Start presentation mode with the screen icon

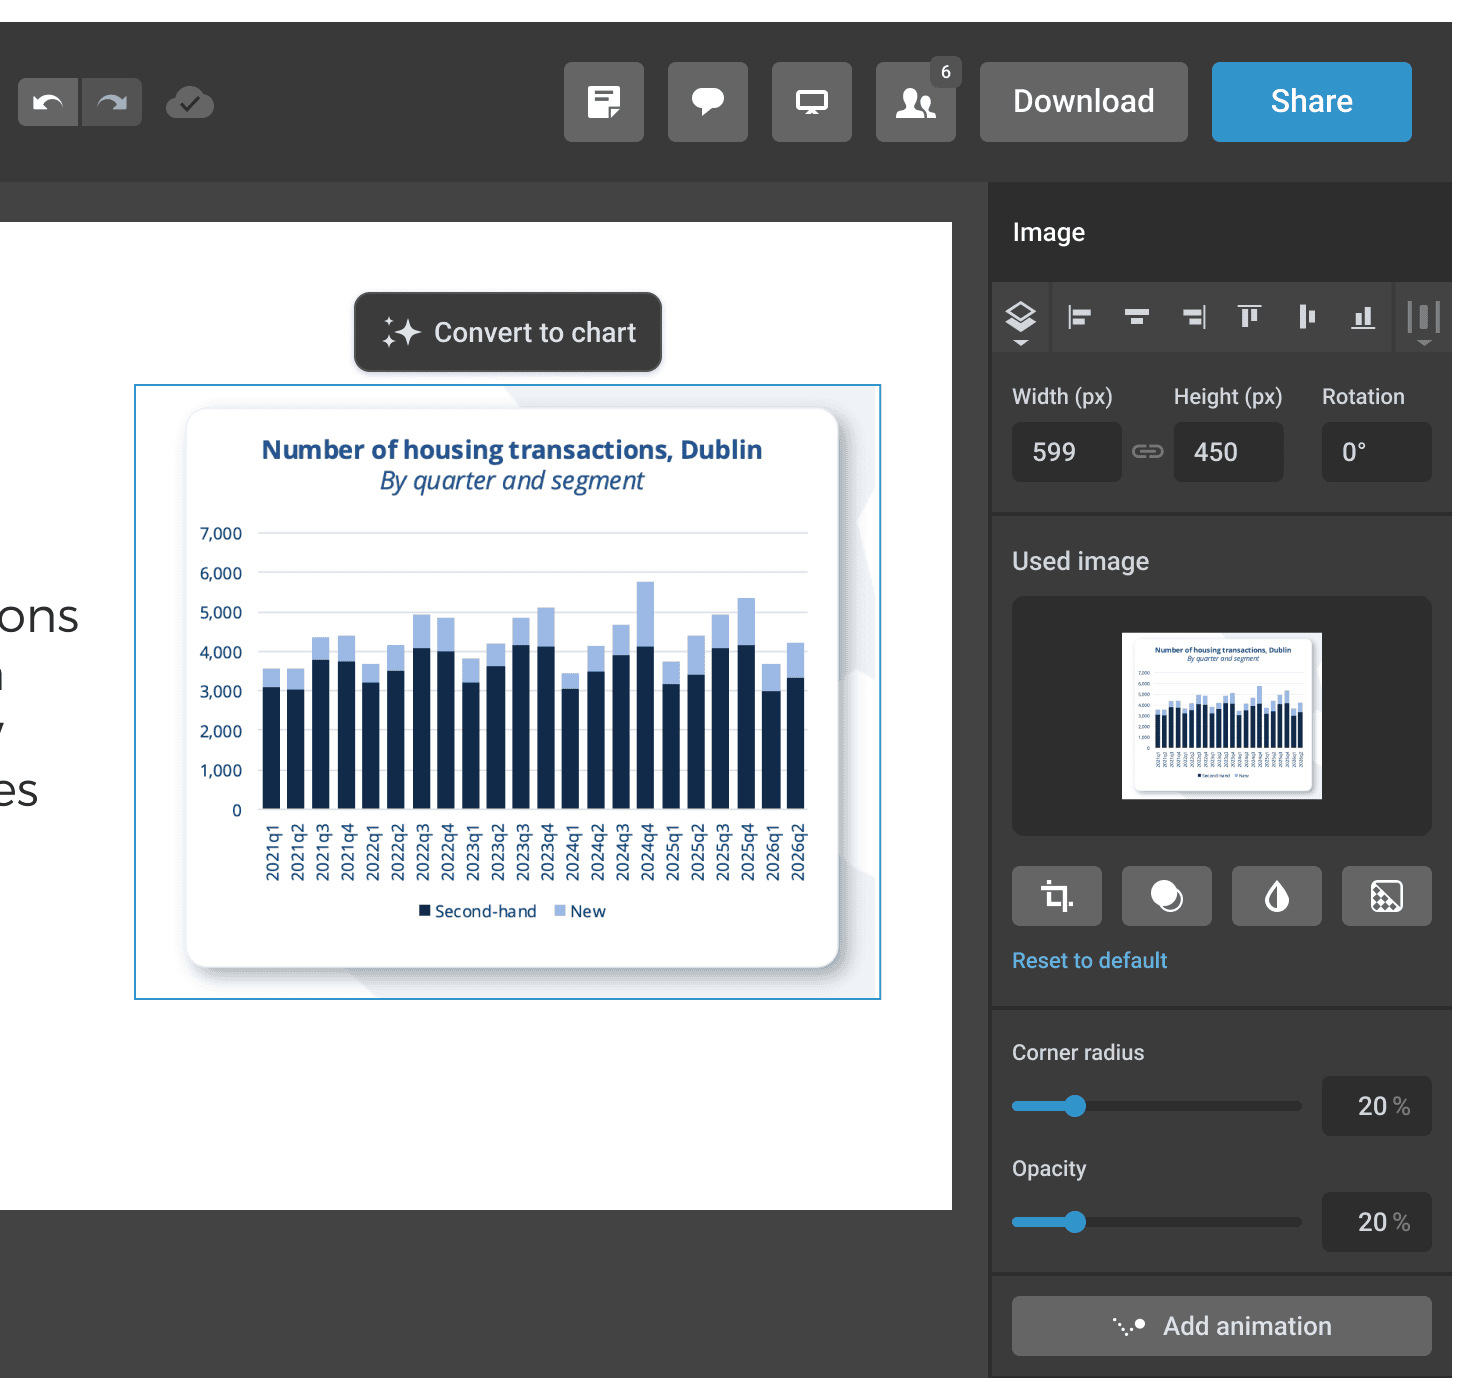click(x=812, y=102)
